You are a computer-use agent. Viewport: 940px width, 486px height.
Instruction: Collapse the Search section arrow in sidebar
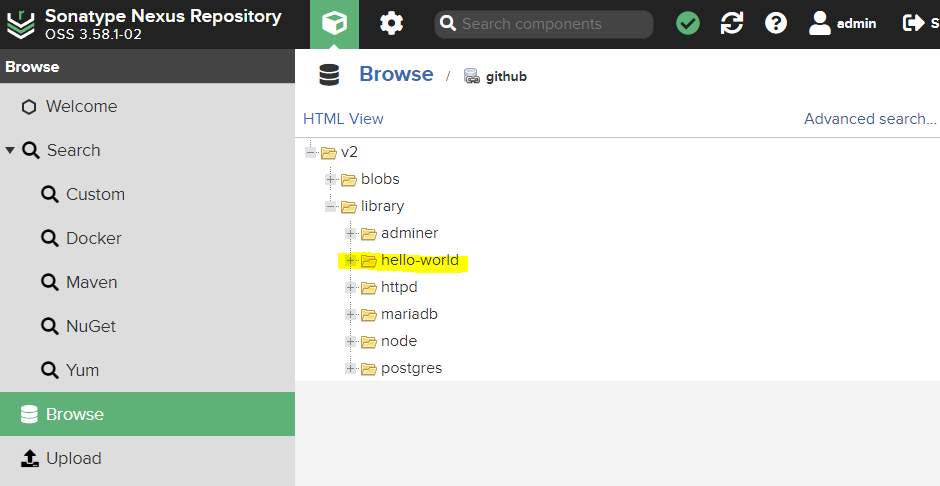(x=10, y=150)
